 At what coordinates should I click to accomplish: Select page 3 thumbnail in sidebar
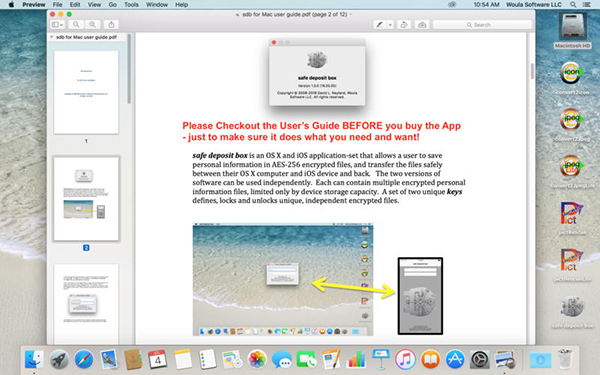point(86,304)
